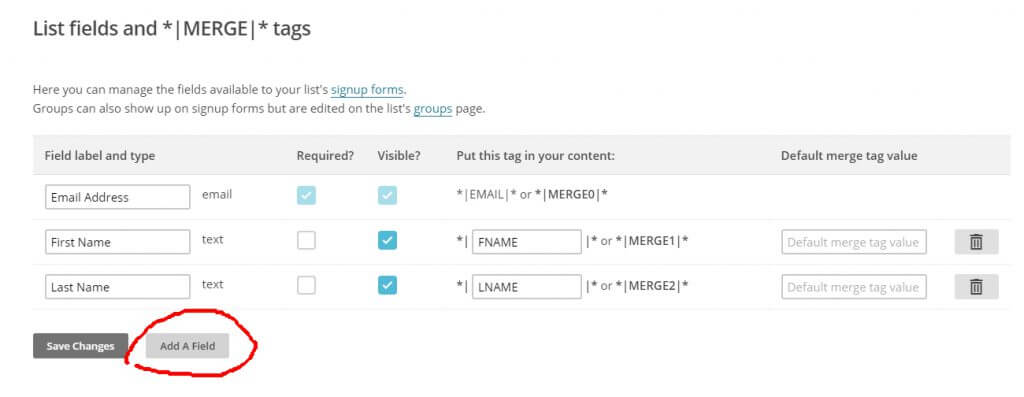
Task: Focus the Last Name label field
Action: 118,287
